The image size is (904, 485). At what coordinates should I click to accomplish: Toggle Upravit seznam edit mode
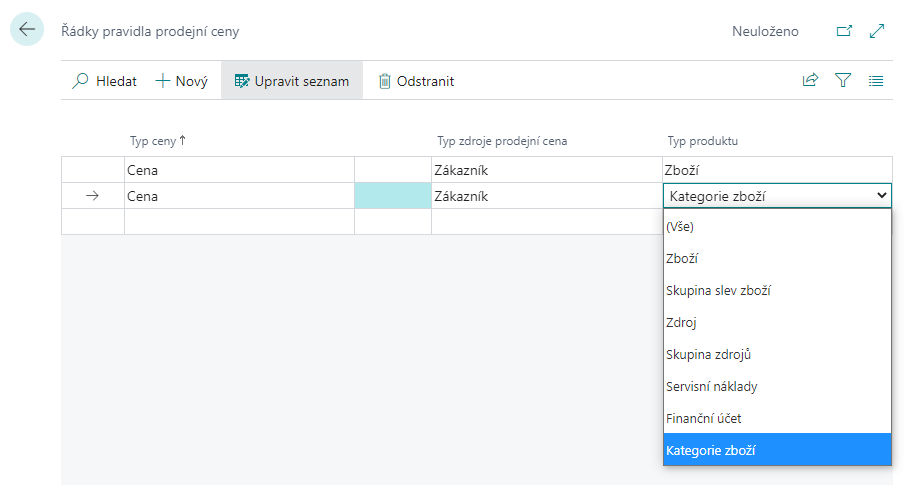[x=291, y=81]
